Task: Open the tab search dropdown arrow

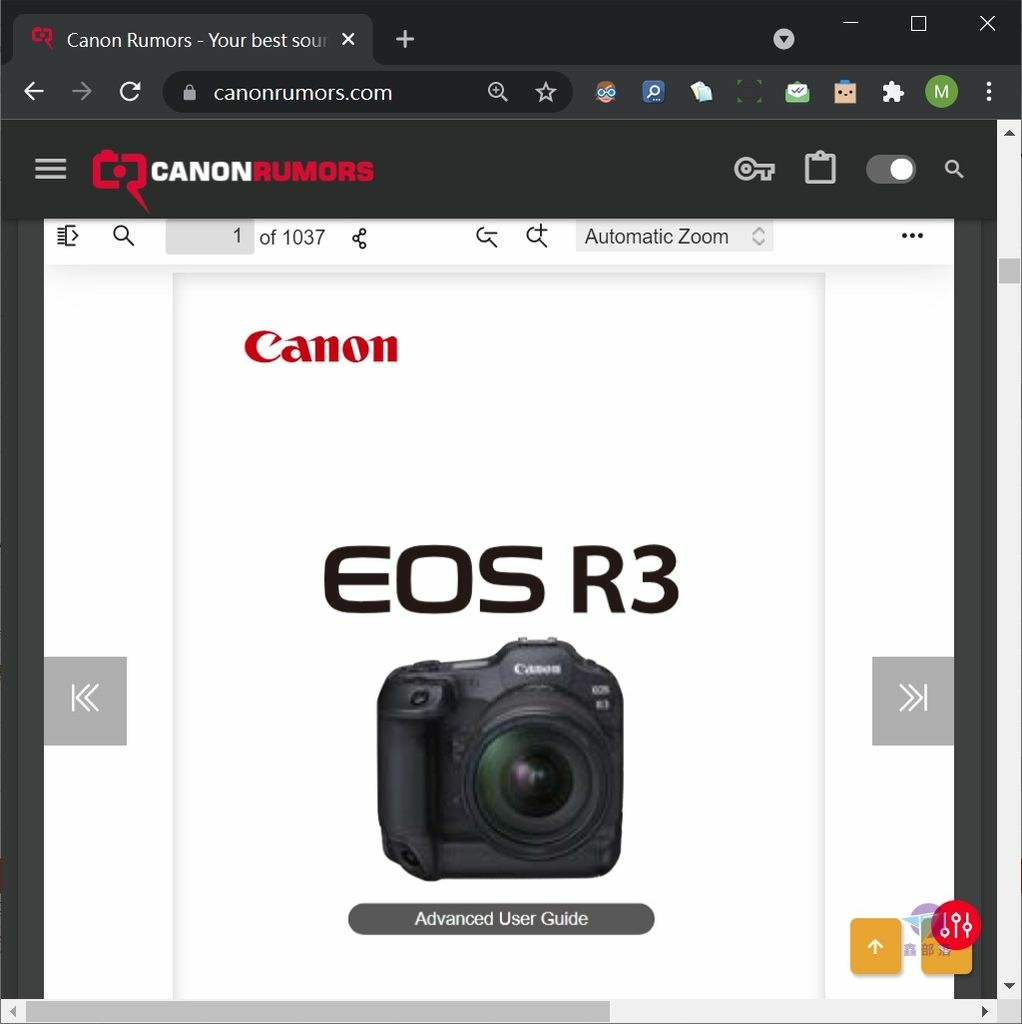Action: pos(784,39)
